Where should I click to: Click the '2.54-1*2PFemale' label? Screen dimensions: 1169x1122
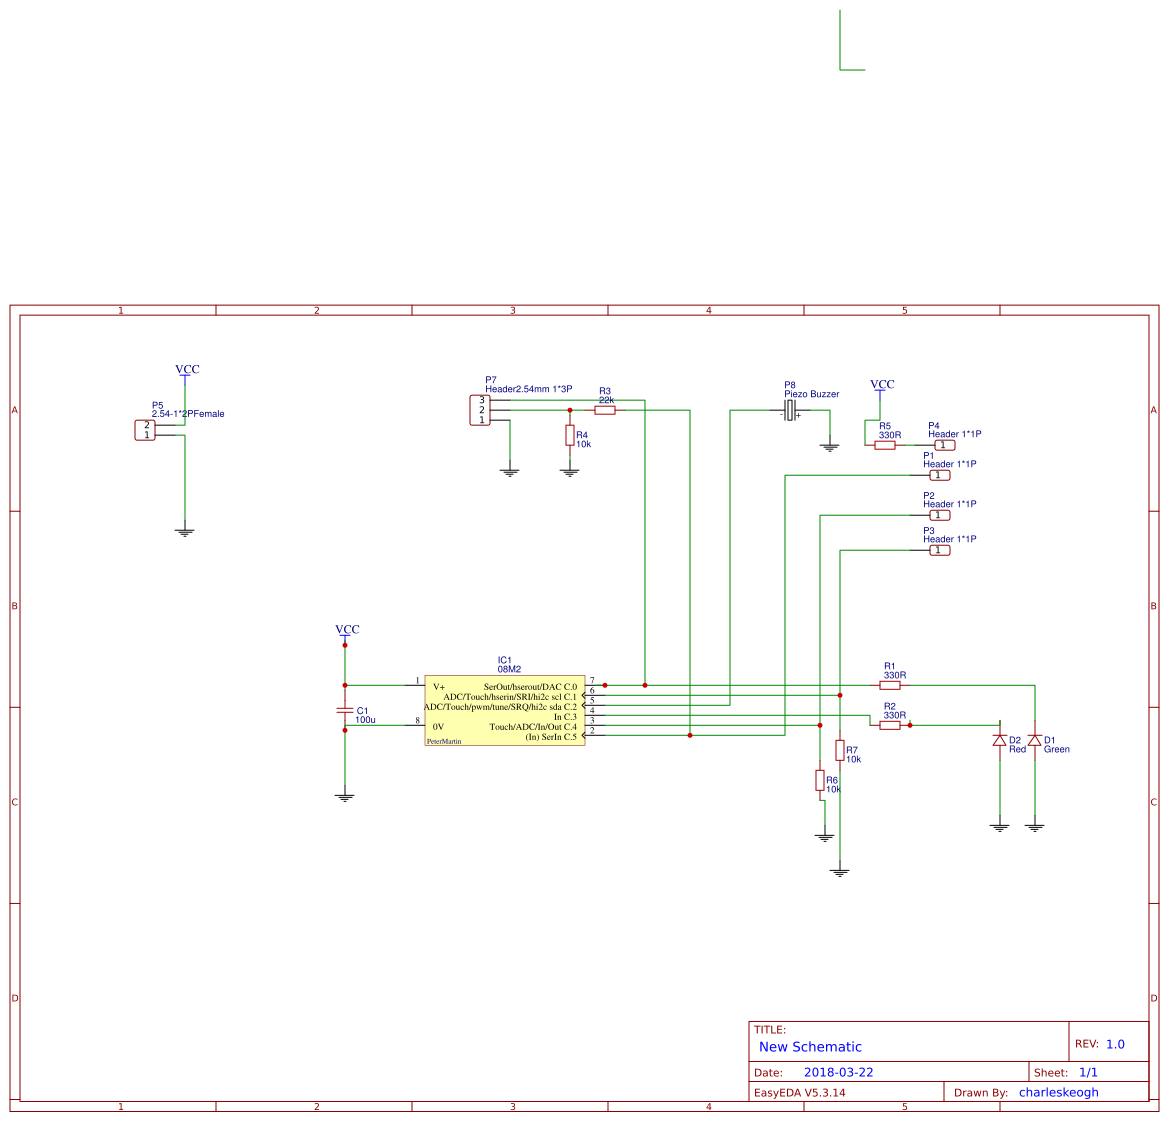pyautogui.click(x=188, y=414)
